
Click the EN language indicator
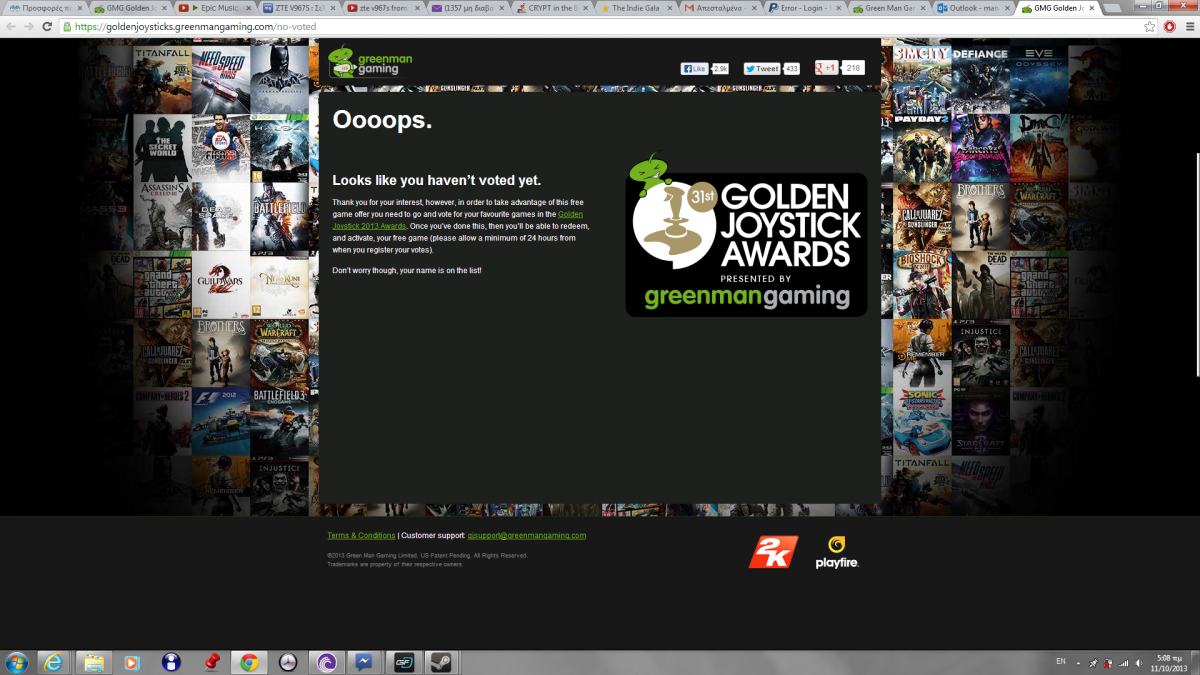[1061, 662]
